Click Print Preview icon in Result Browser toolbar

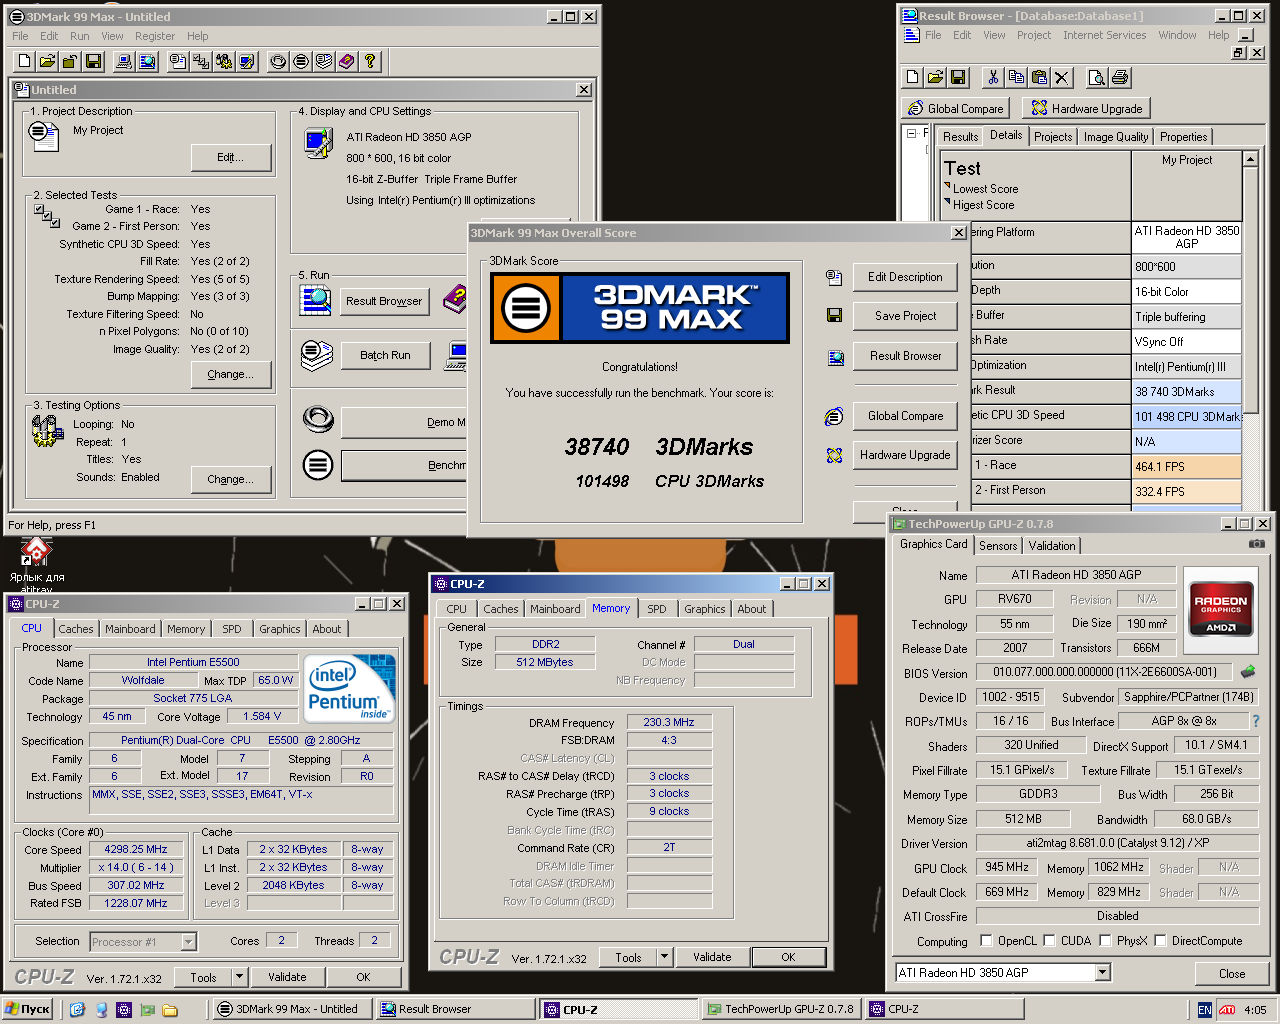point(1097,77)
